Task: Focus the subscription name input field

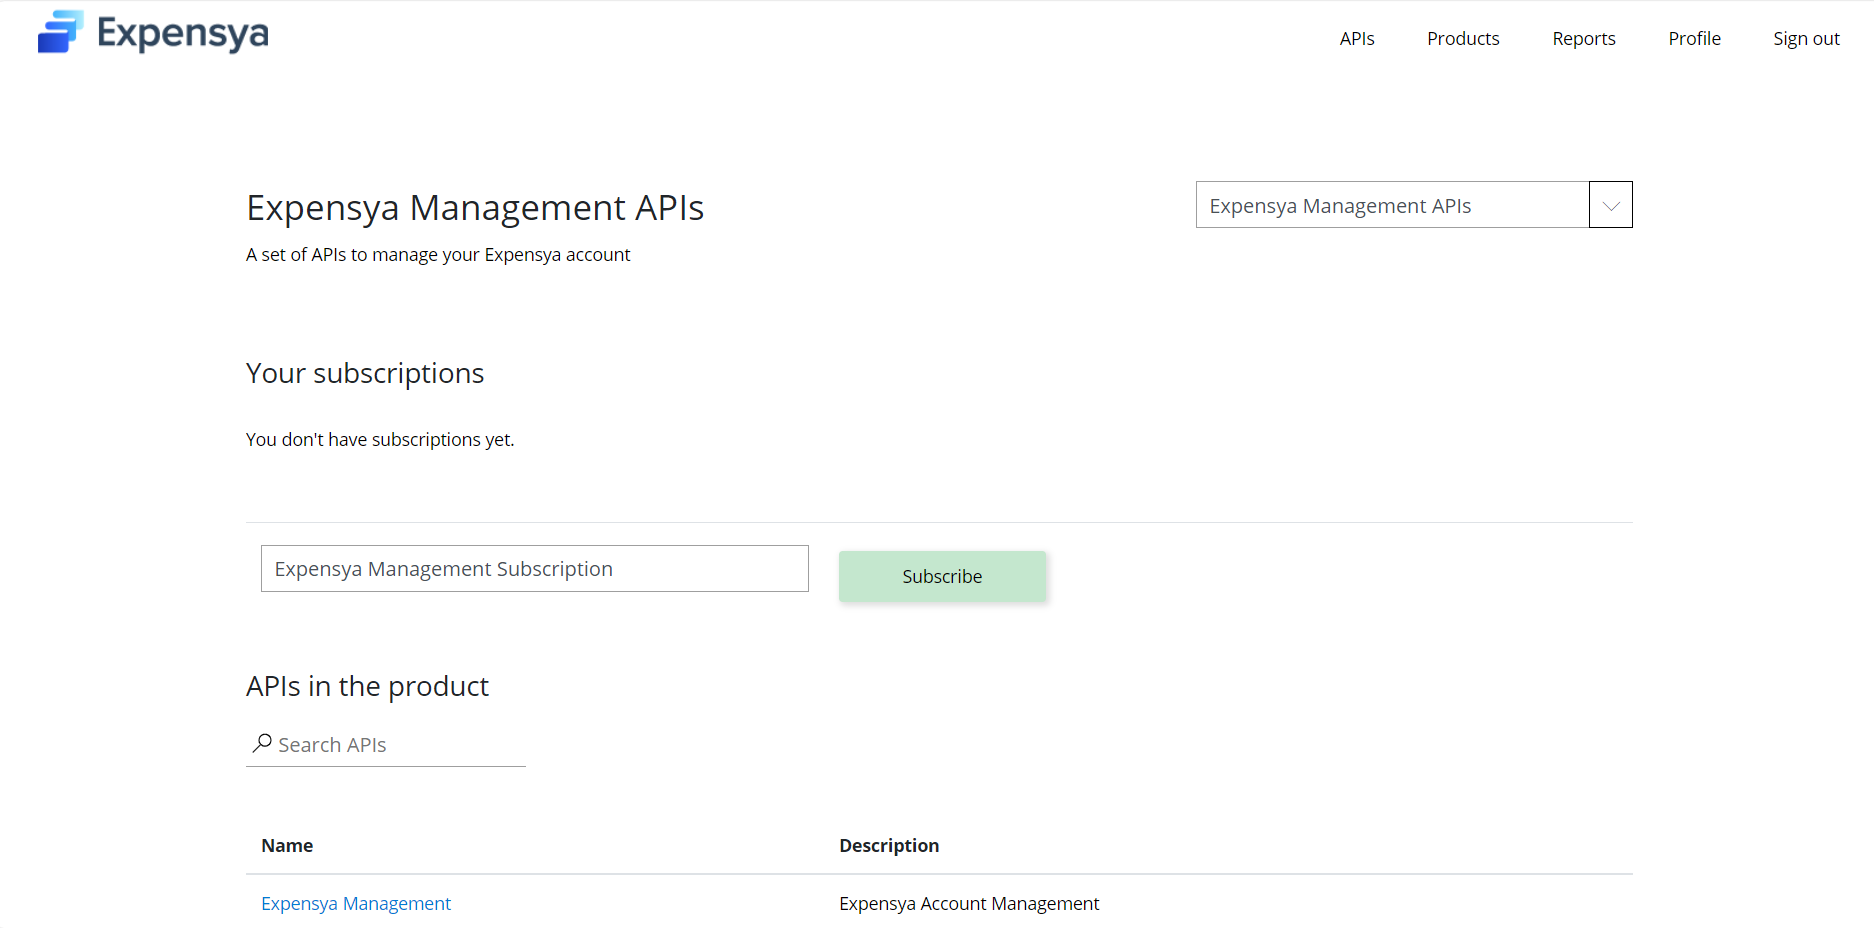Action: click(x=534, y=569)
